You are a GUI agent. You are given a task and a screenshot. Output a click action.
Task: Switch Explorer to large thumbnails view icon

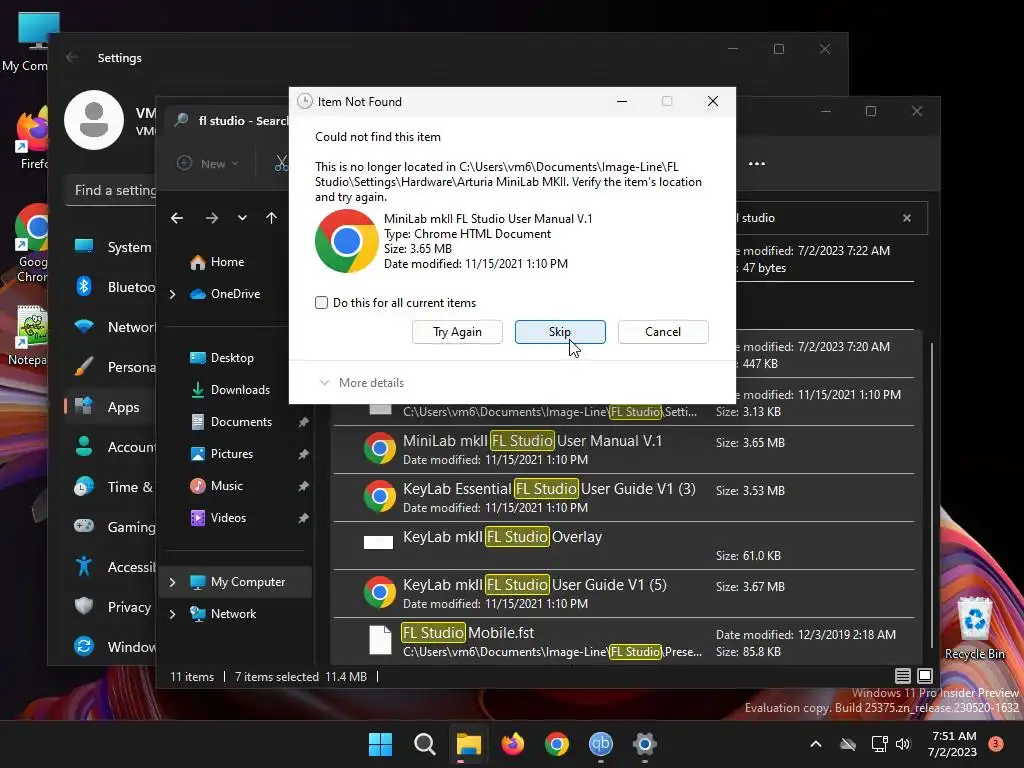pyautogui.click(x=925, y=676)
